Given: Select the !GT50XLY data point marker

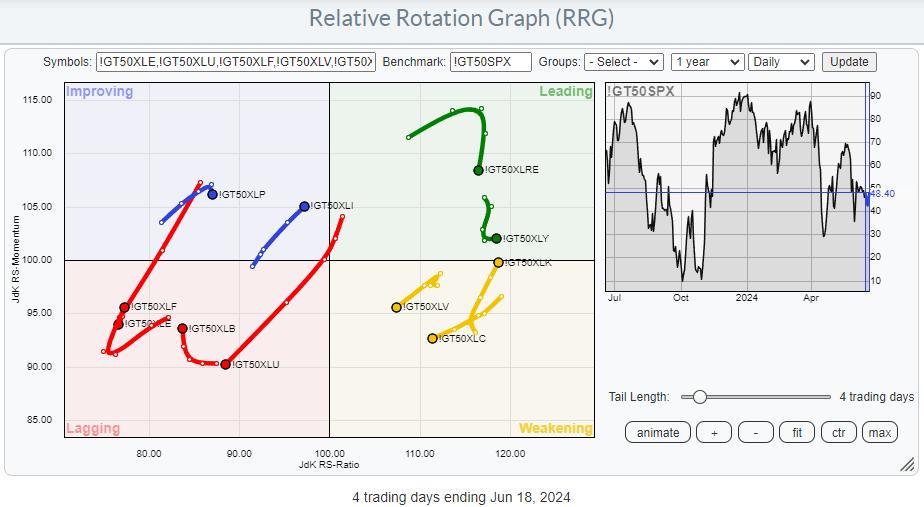Looking at the screenshot, I should tap(496, 238).
